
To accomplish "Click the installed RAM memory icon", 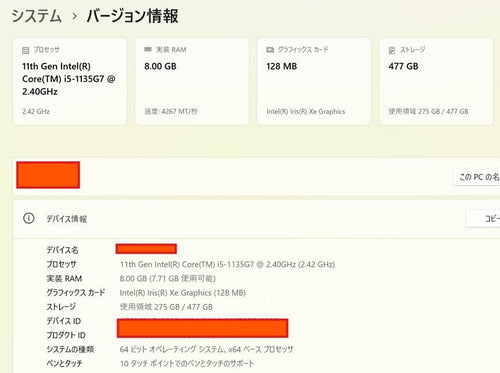I will click(x=148, y=50).
